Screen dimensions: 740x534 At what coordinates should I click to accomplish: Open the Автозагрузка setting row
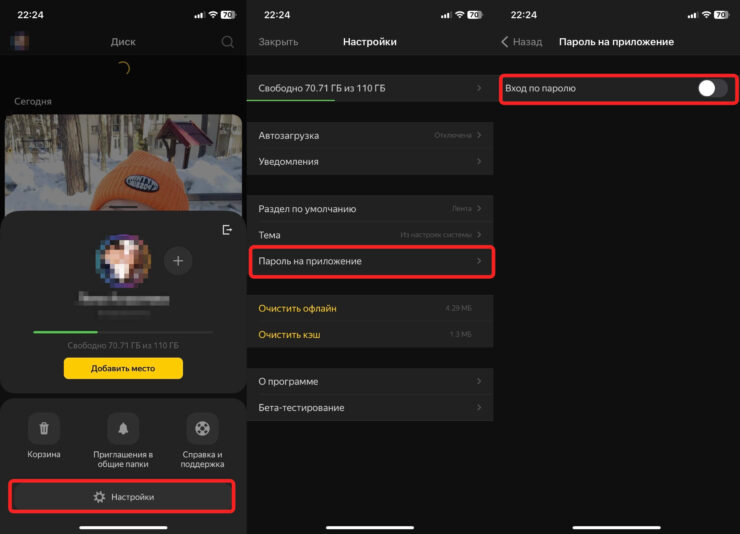[369, 135]
